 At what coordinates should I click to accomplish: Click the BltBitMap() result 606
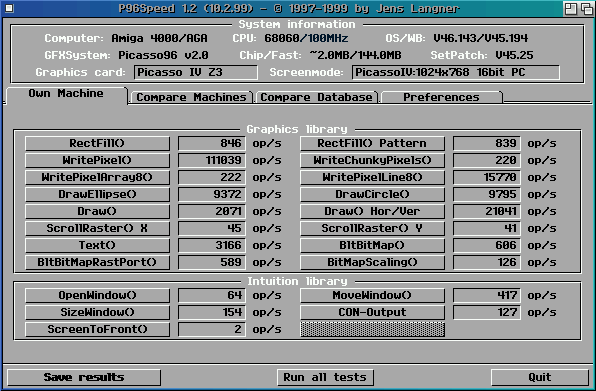[x=487, y=245]
